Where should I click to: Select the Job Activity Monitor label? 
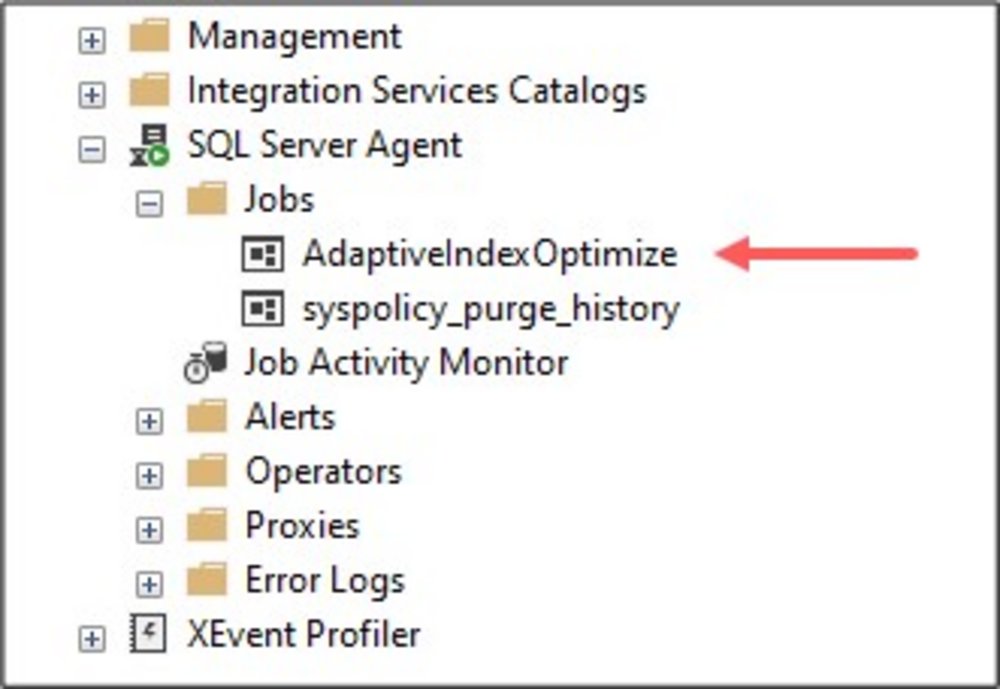[x=406, y=363]
